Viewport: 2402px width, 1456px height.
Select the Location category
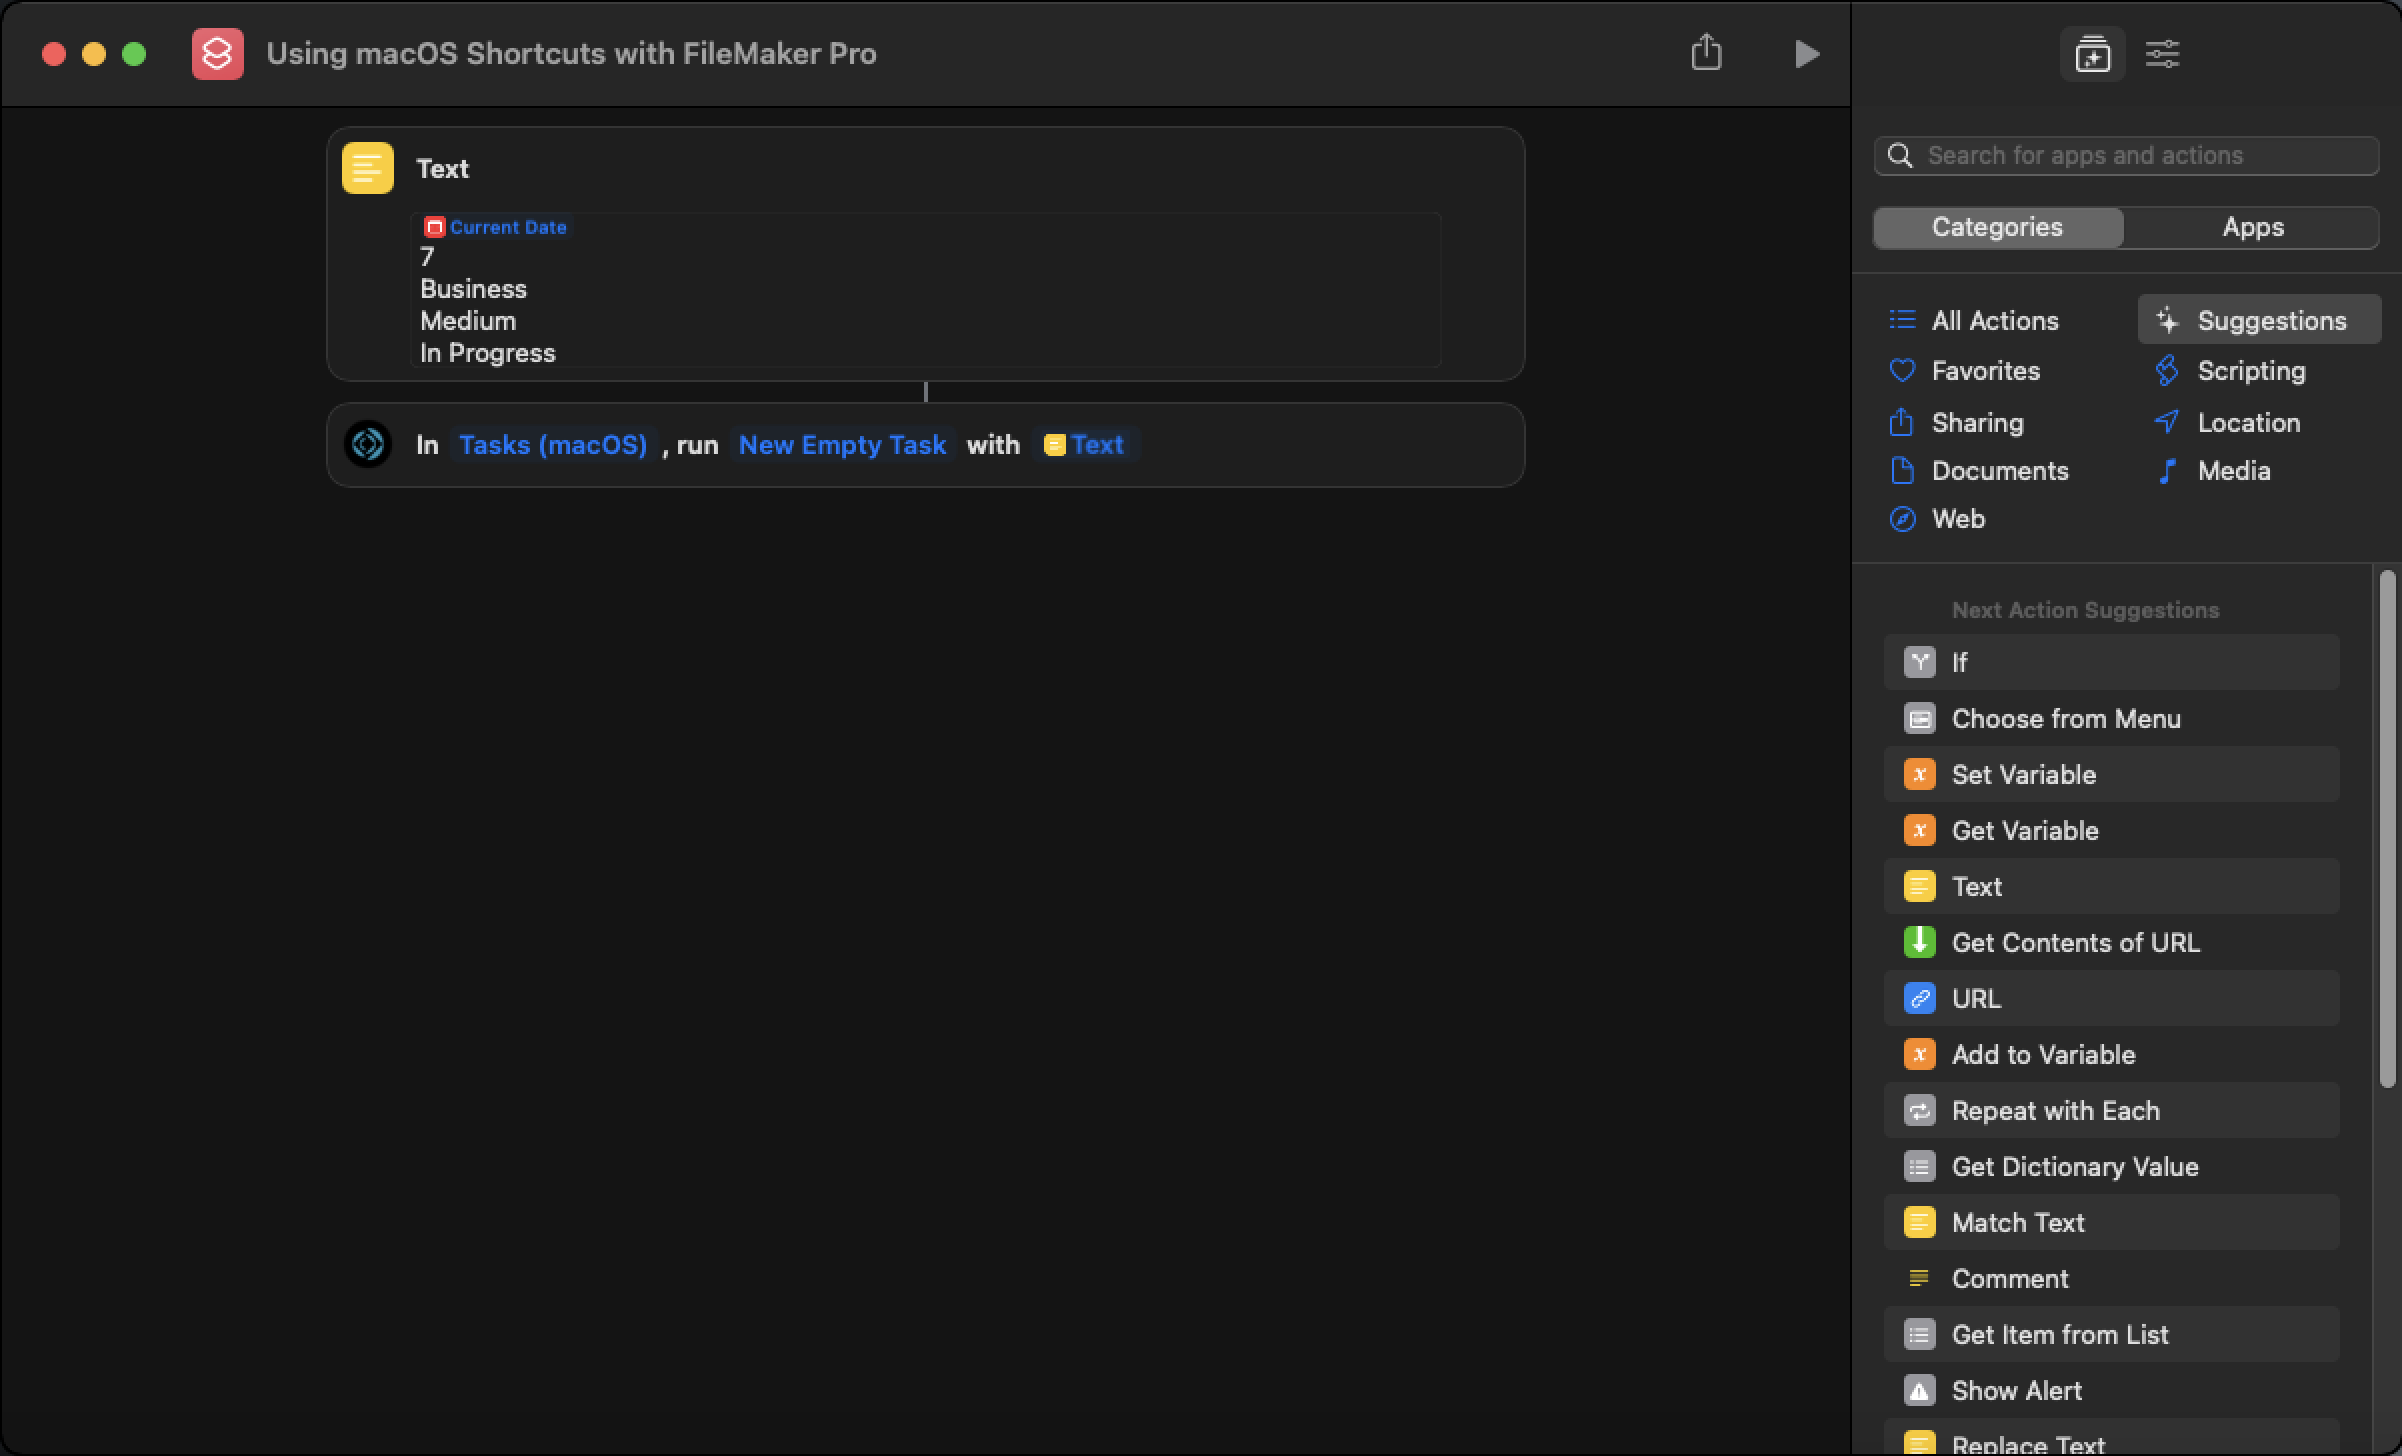tap(2247, 422)
